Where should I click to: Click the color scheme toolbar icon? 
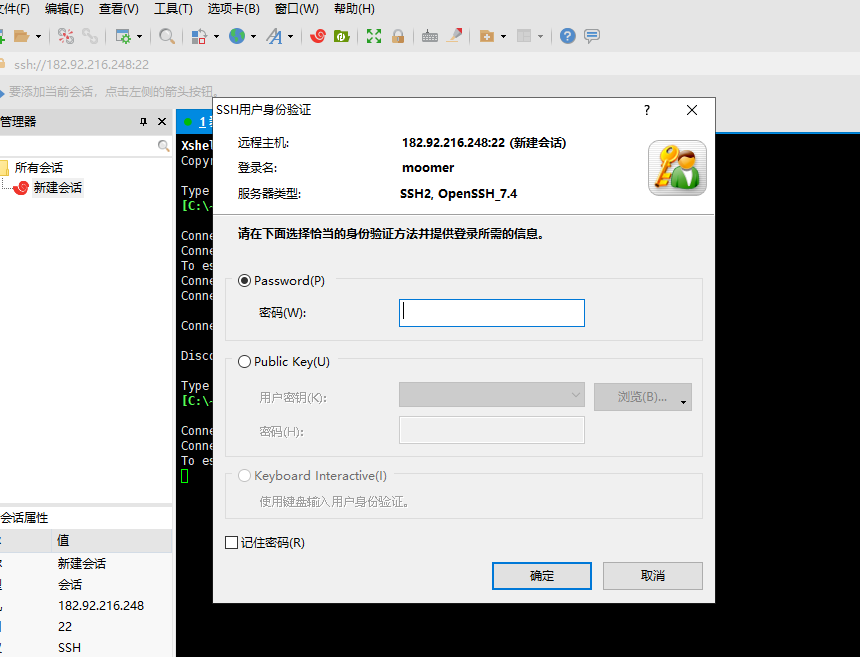click(199, 36)
